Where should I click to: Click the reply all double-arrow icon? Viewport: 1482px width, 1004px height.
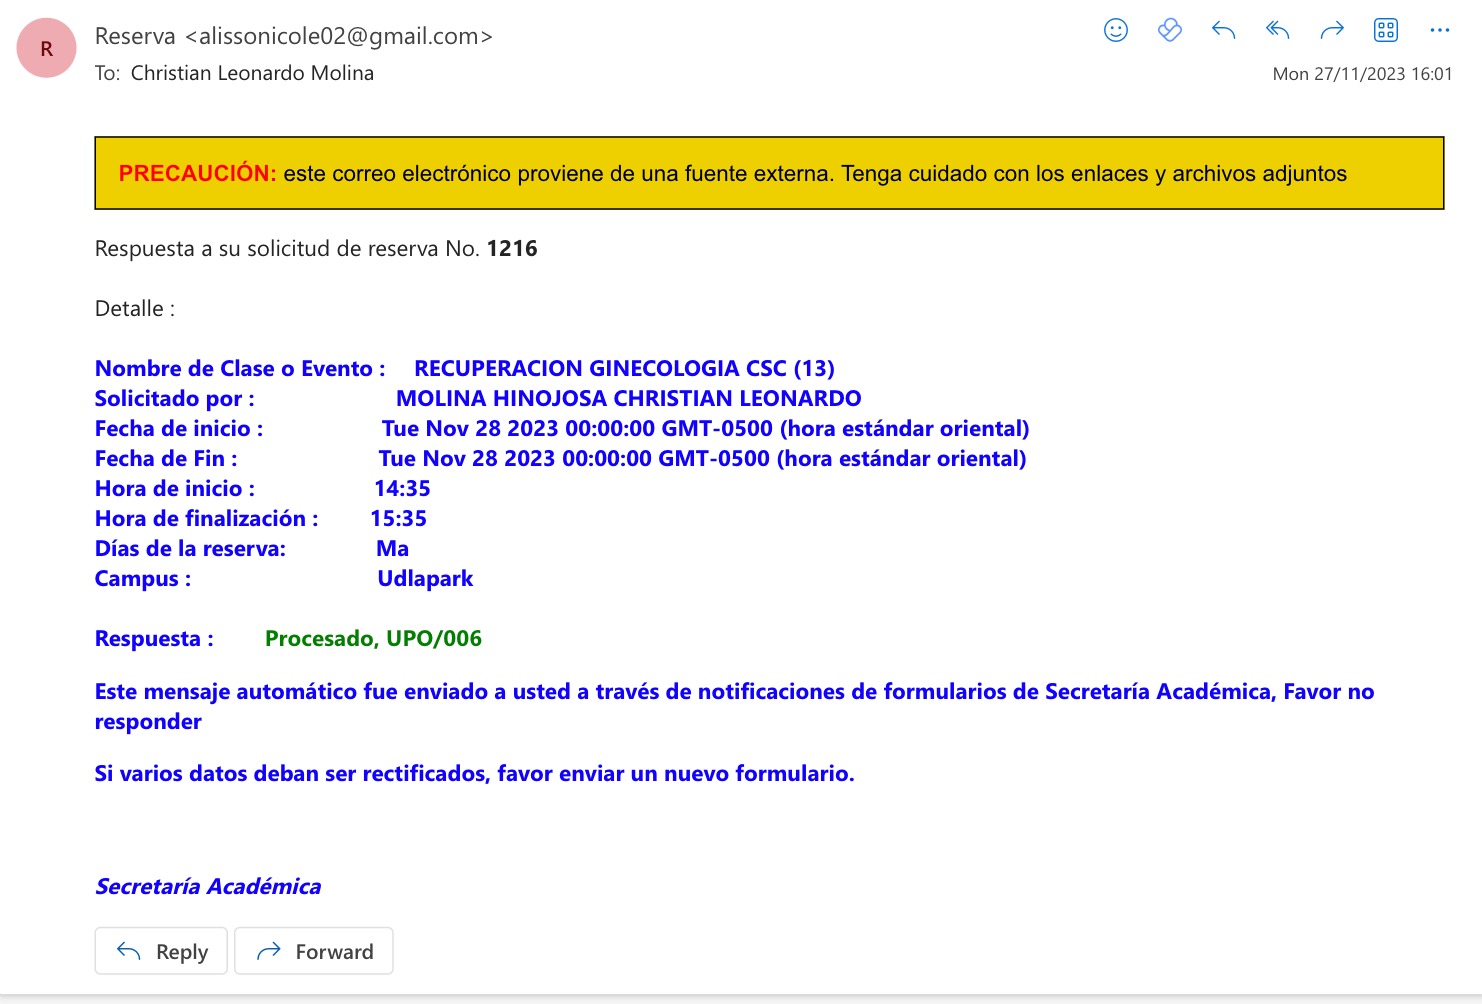1277,30
